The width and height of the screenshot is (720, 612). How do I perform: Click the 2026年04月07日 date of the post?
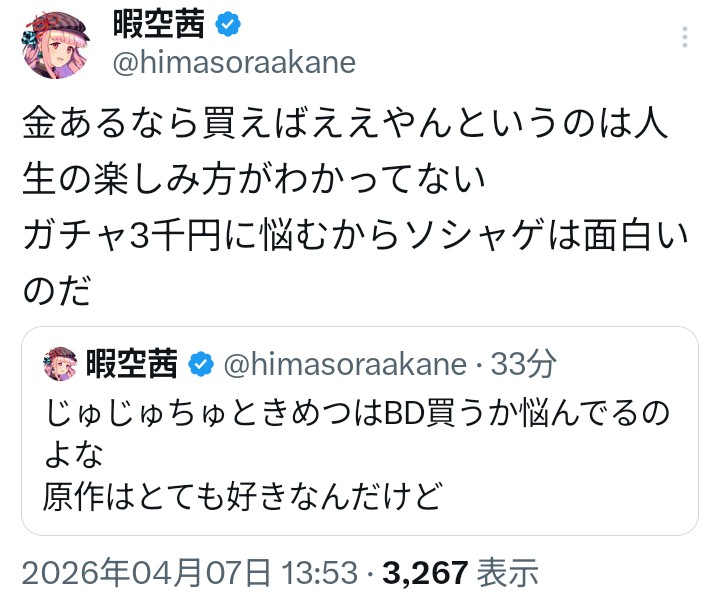coord(145,573)
